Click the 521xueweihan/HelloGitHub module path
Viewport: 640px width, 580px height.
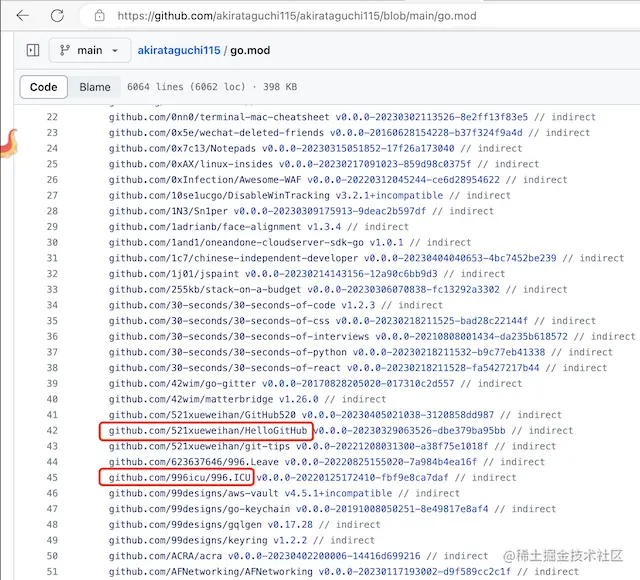pyautogui.click(x=208, y=431)
